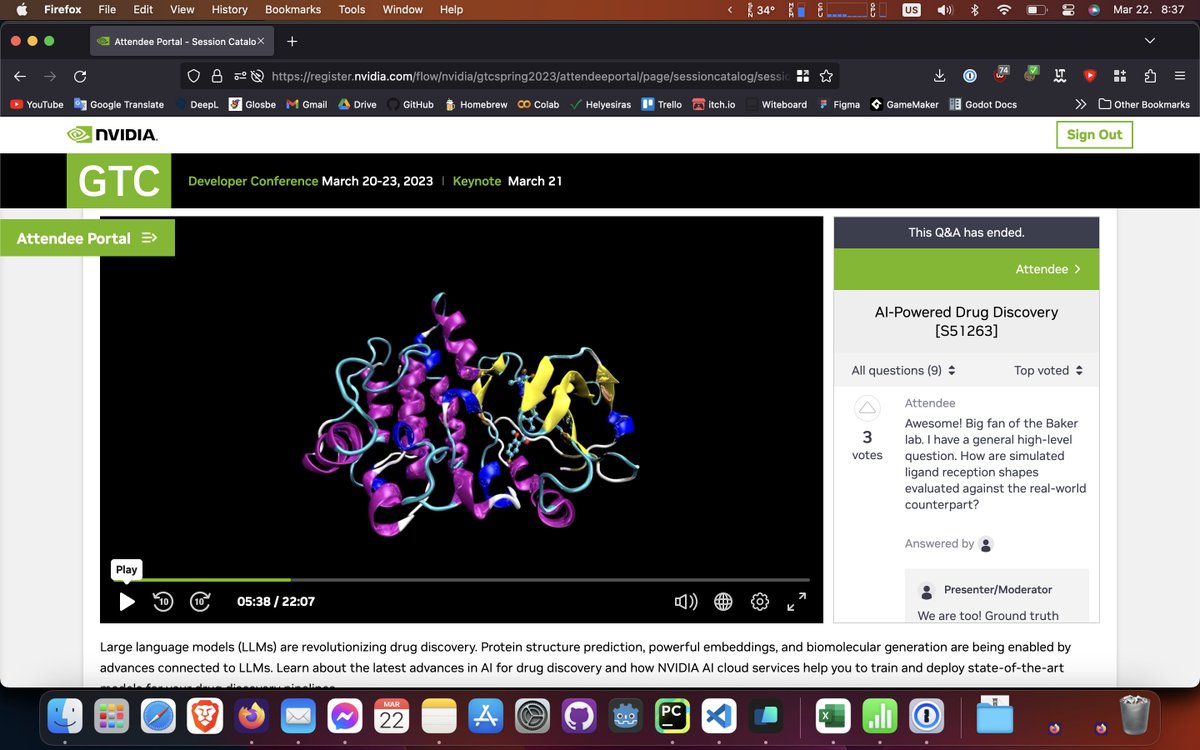Open Visual Studio Code from Dock

(718, 716)
